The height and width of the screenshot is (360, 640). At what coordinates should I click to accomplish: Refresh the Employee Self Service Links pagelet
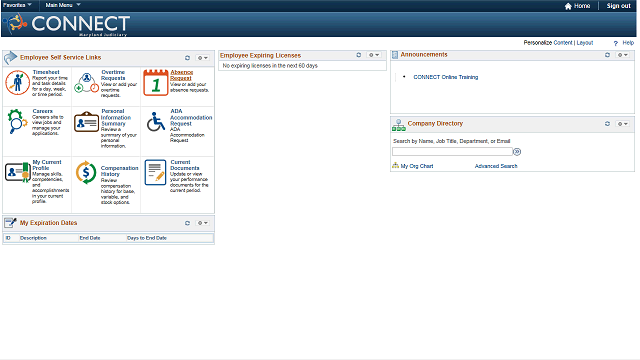187,58
